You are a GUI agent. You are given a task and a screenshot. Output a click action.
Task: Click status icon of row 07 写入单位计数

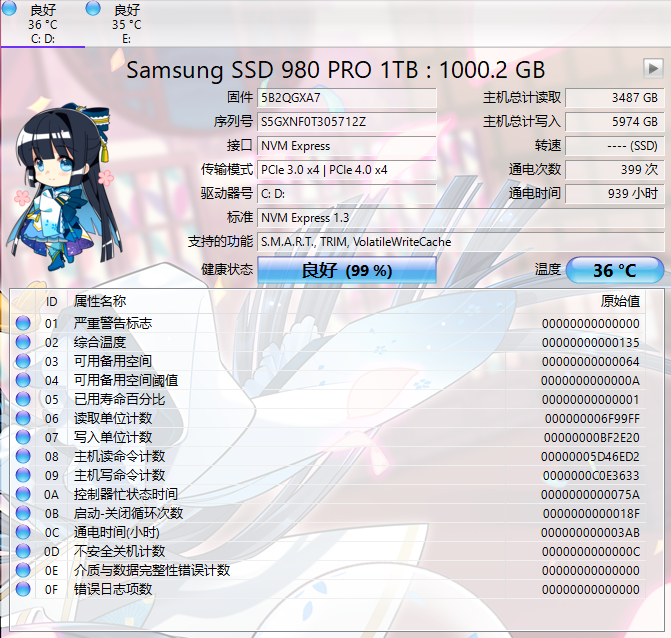coord(23,437)
